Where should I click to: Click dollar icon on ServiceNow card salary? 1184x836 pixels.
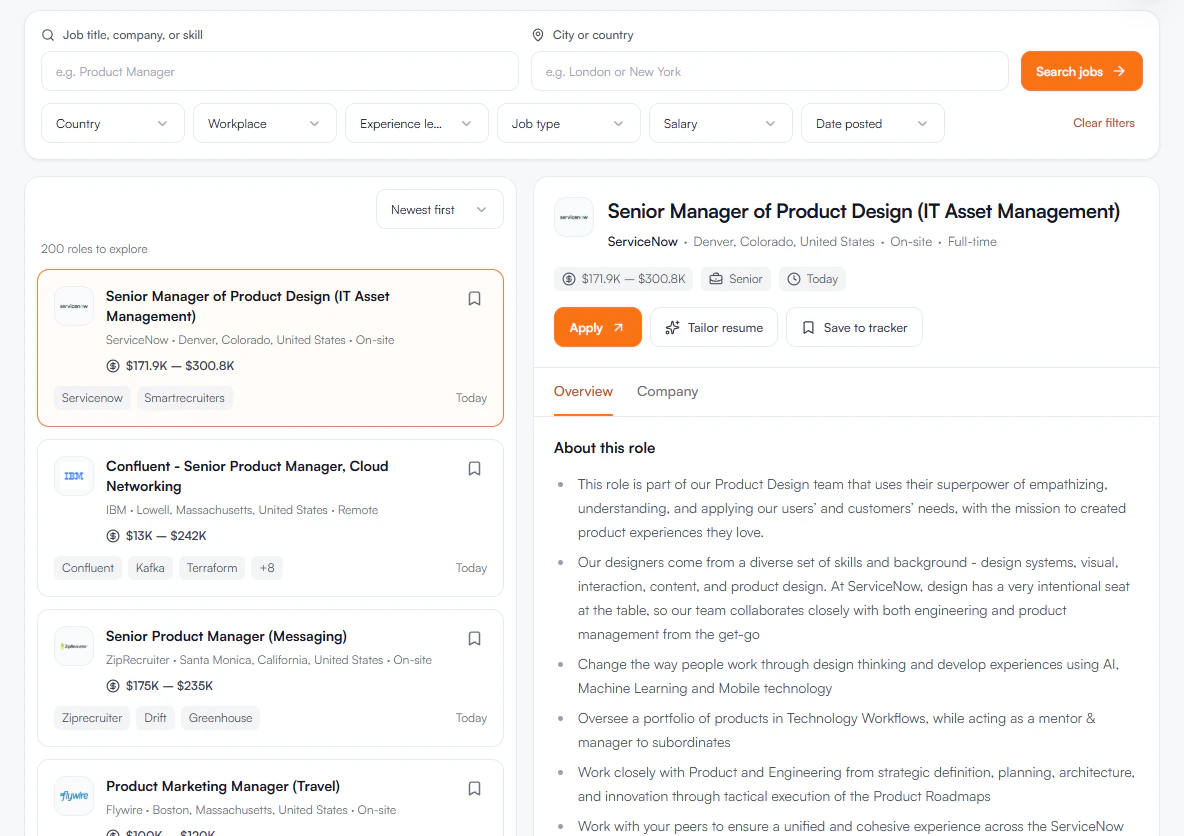113,366
